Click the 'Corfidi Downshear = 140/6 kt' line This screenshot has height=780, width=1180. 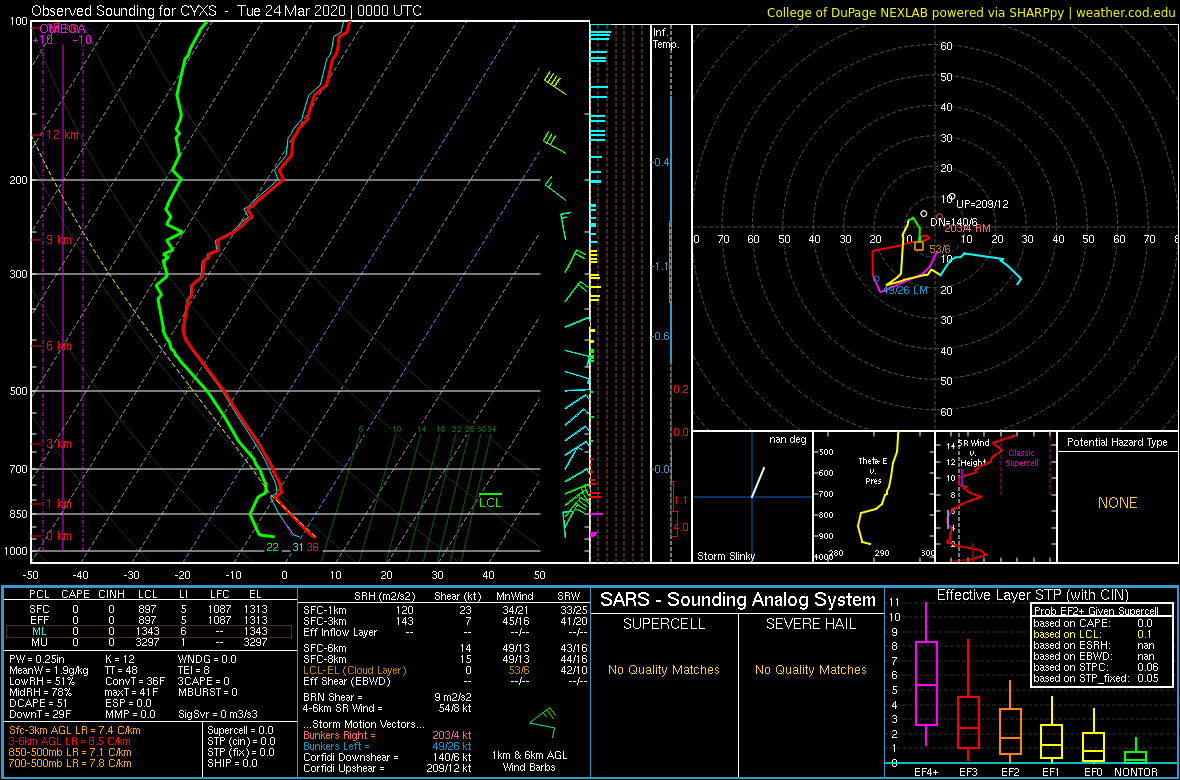tap(387, 757)
